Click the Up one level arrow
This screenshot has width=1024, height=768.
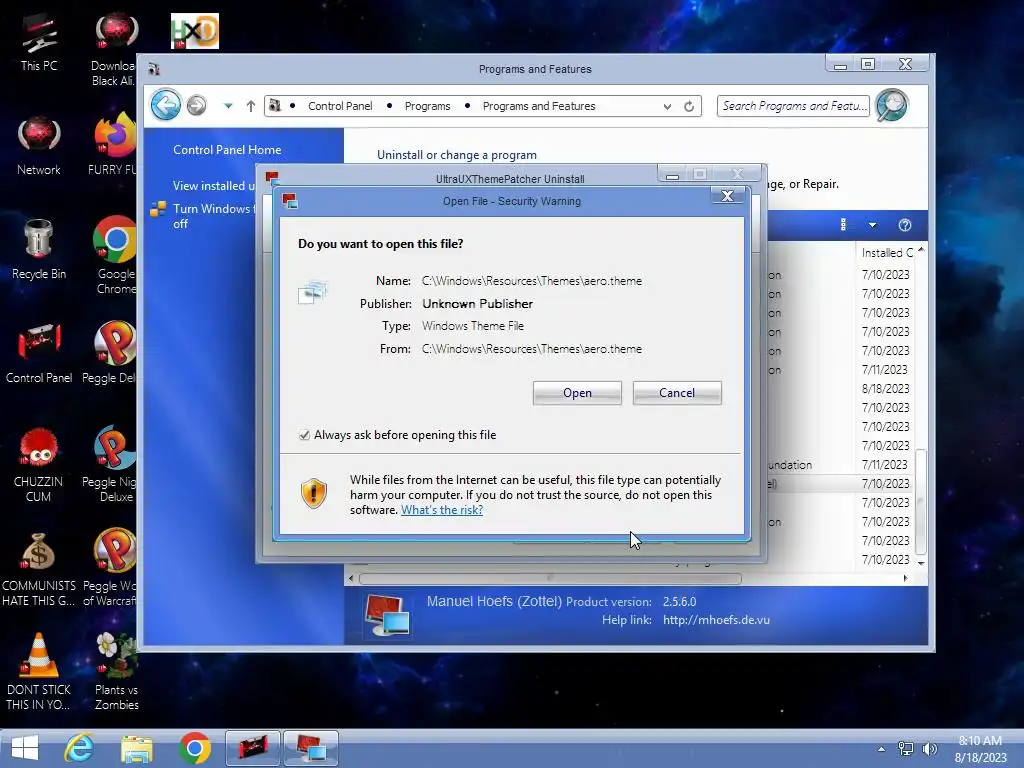(251, 106)
